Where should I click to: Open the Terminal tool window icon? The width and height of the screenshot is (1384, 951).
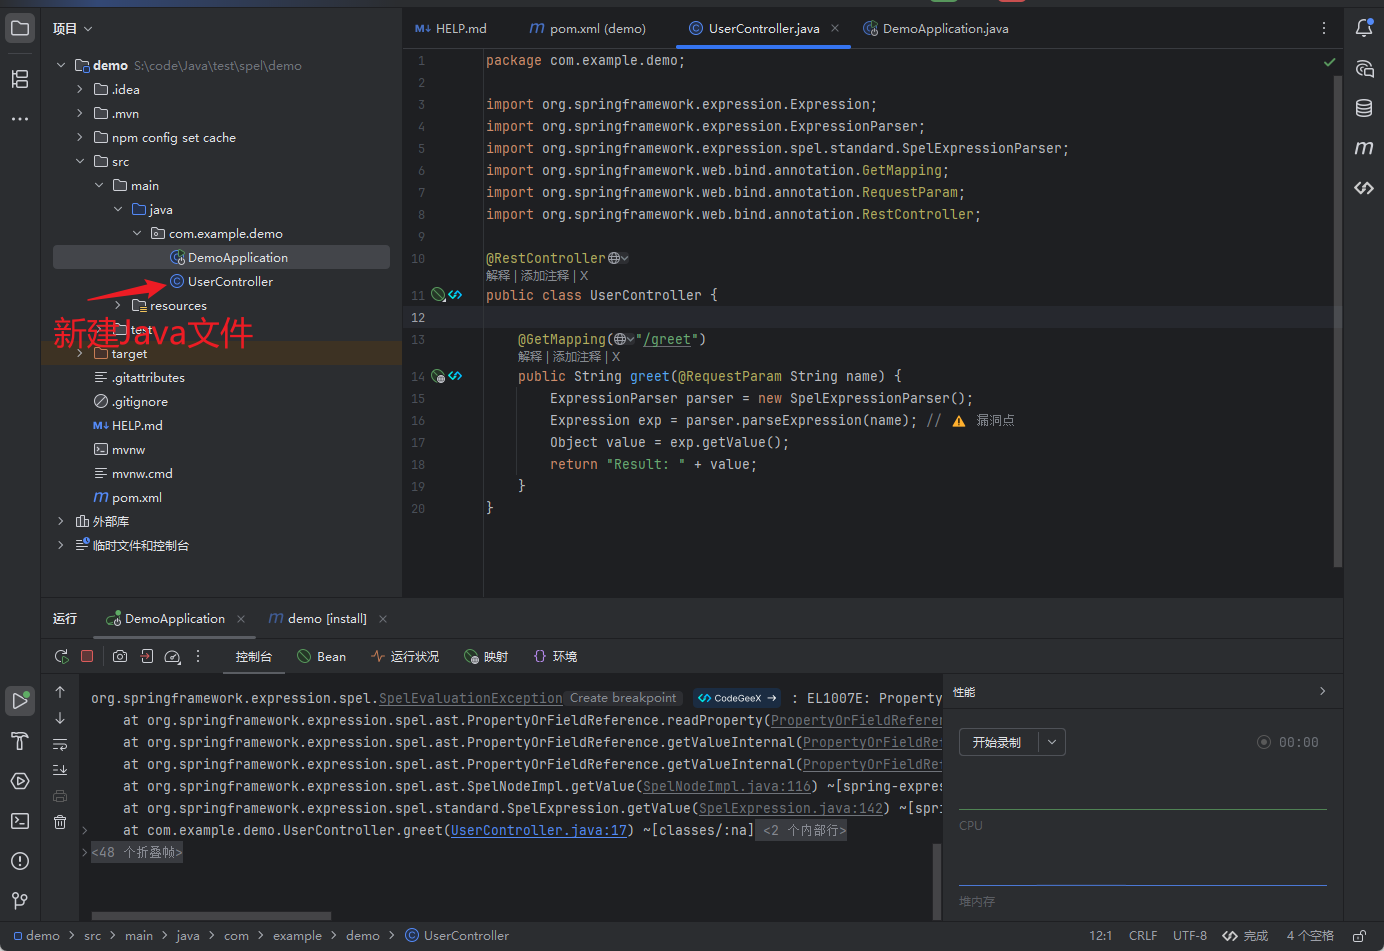tap(20, 821)
